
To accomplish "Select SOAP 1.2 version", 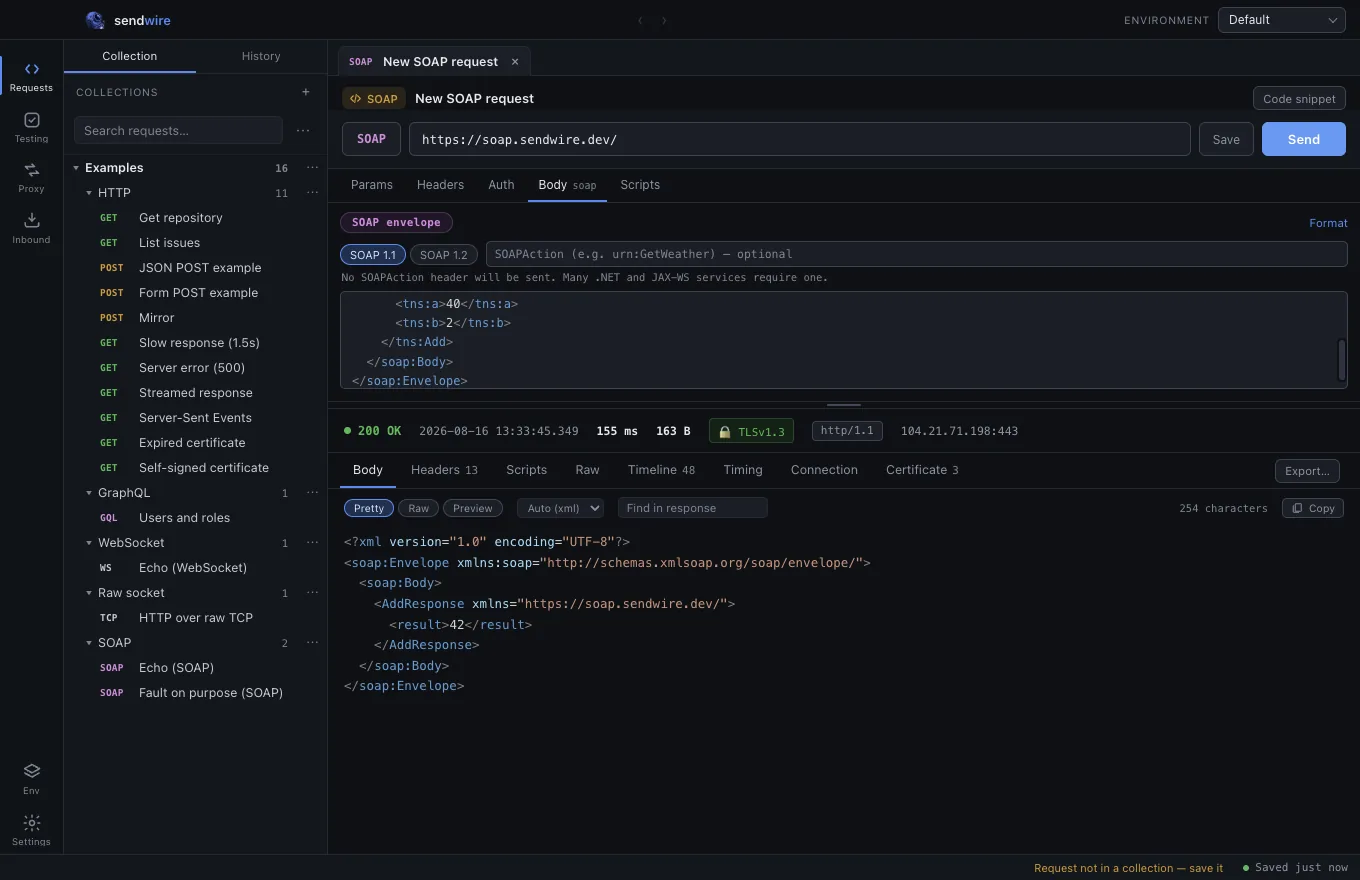I will [x=443, y=255].
